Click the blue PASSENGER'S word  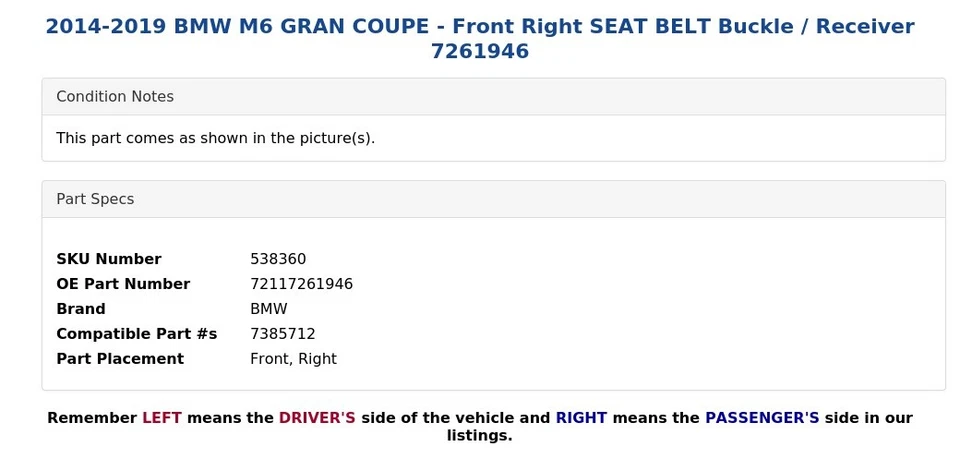(762, 418)
